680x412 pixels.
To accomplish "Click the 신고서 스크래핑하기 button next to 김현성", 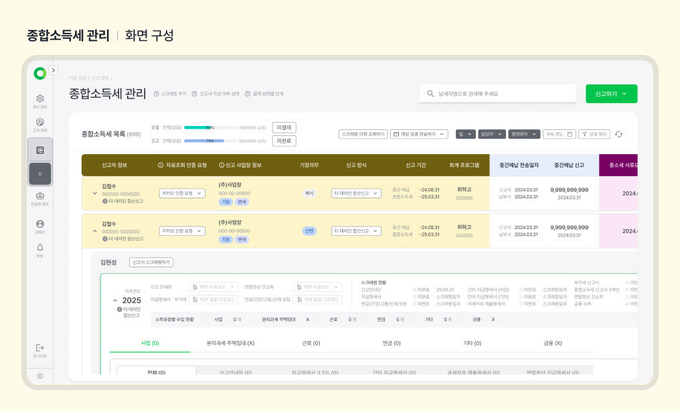I will coord(150,262).
